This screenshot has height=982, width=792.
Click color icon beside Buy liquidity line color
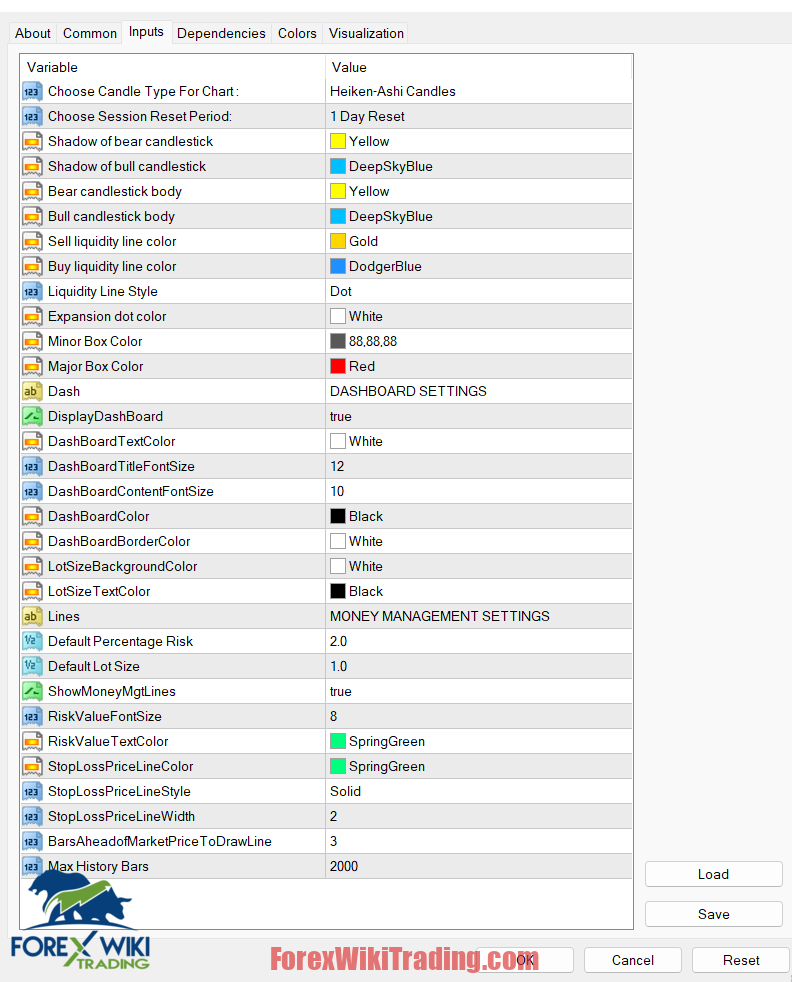click(x=32, y=267)
